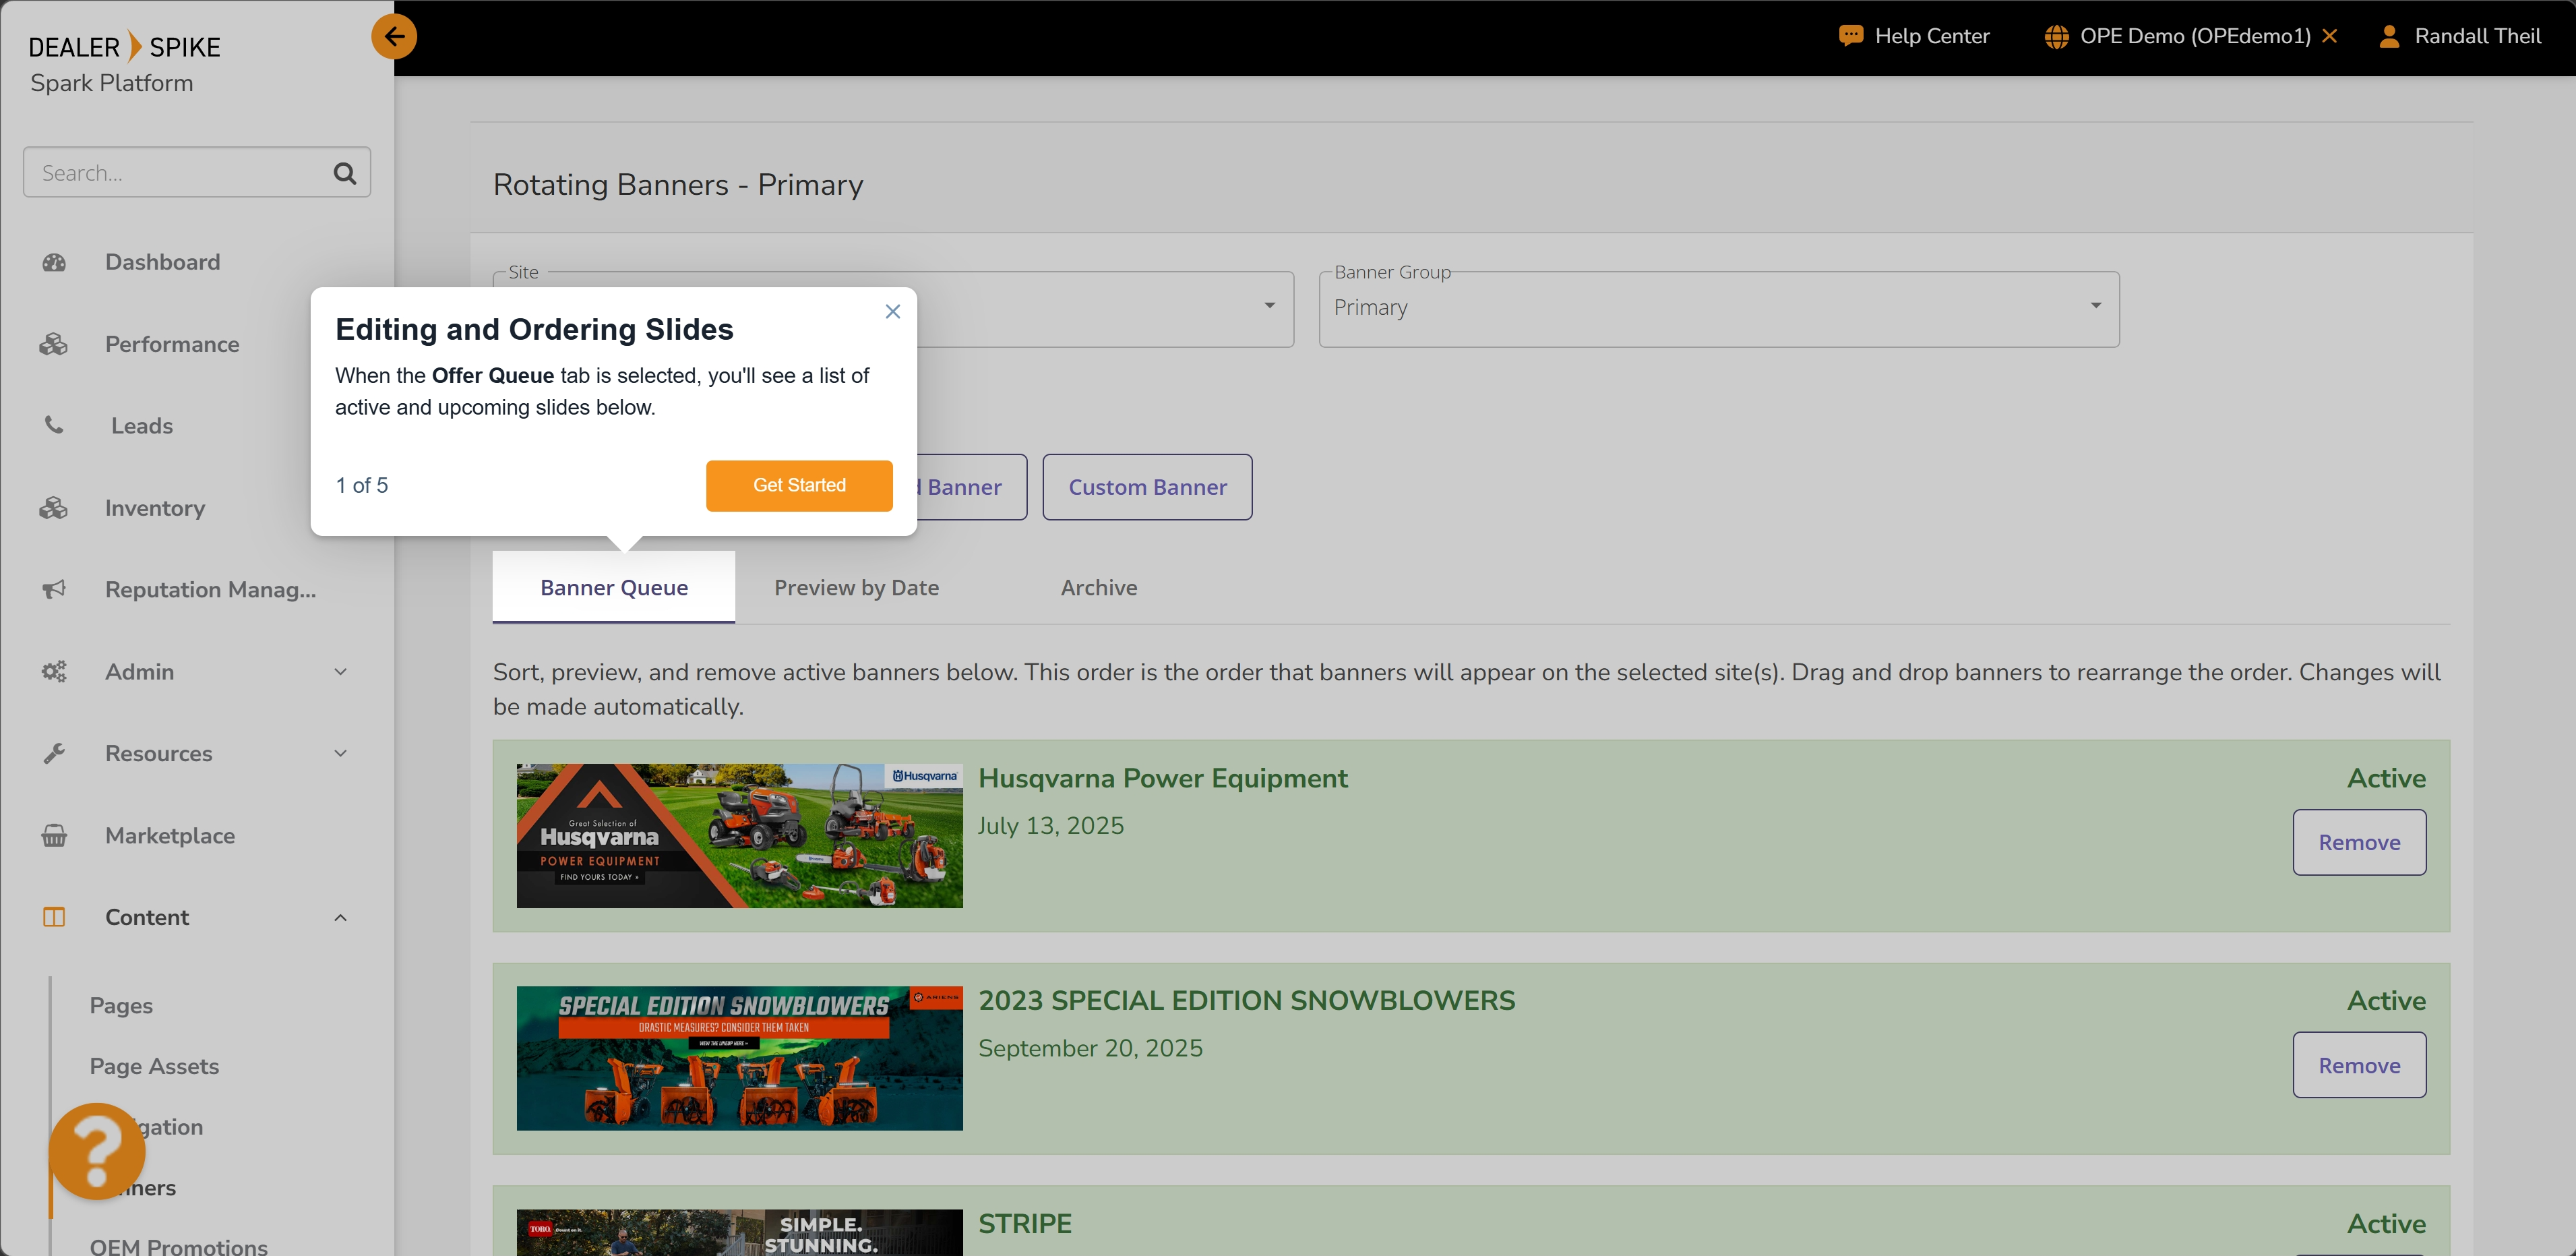Click the Leads phone icon
This screenshot has width=2576, height=1256.
[x=54, y=425]
